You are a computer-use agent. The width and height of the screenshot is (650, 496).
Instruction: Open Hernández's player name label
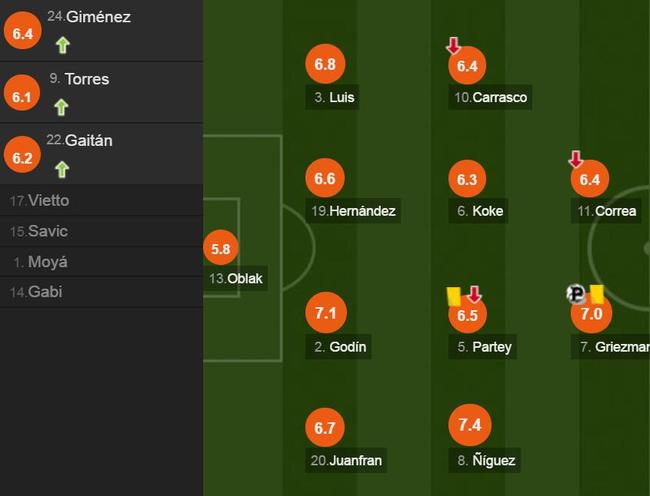(x=353, y=211)
